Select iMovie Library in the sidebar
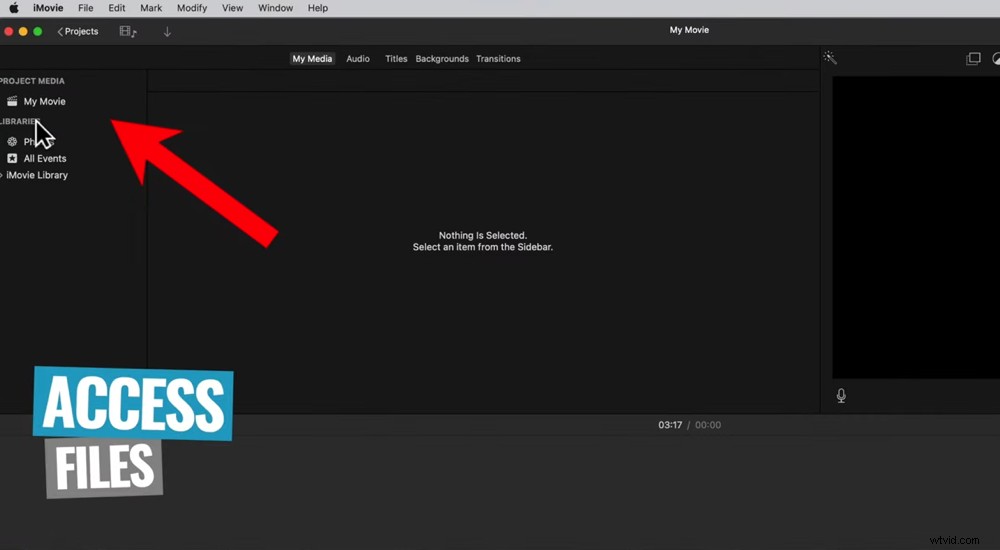Image resolution: width=1000 pixels, height=550 pixels. click(37, 175)
